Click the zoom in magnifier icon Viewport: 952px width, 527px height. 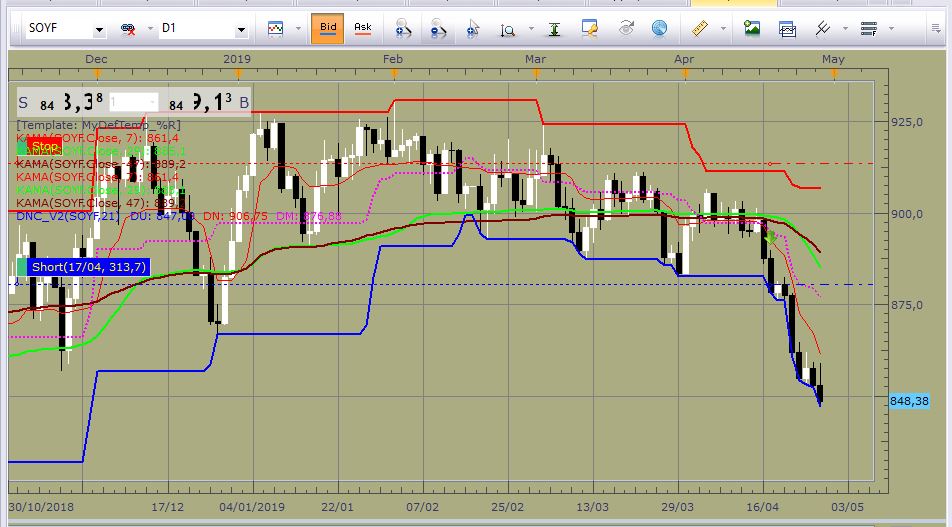(x=403, y=28)
